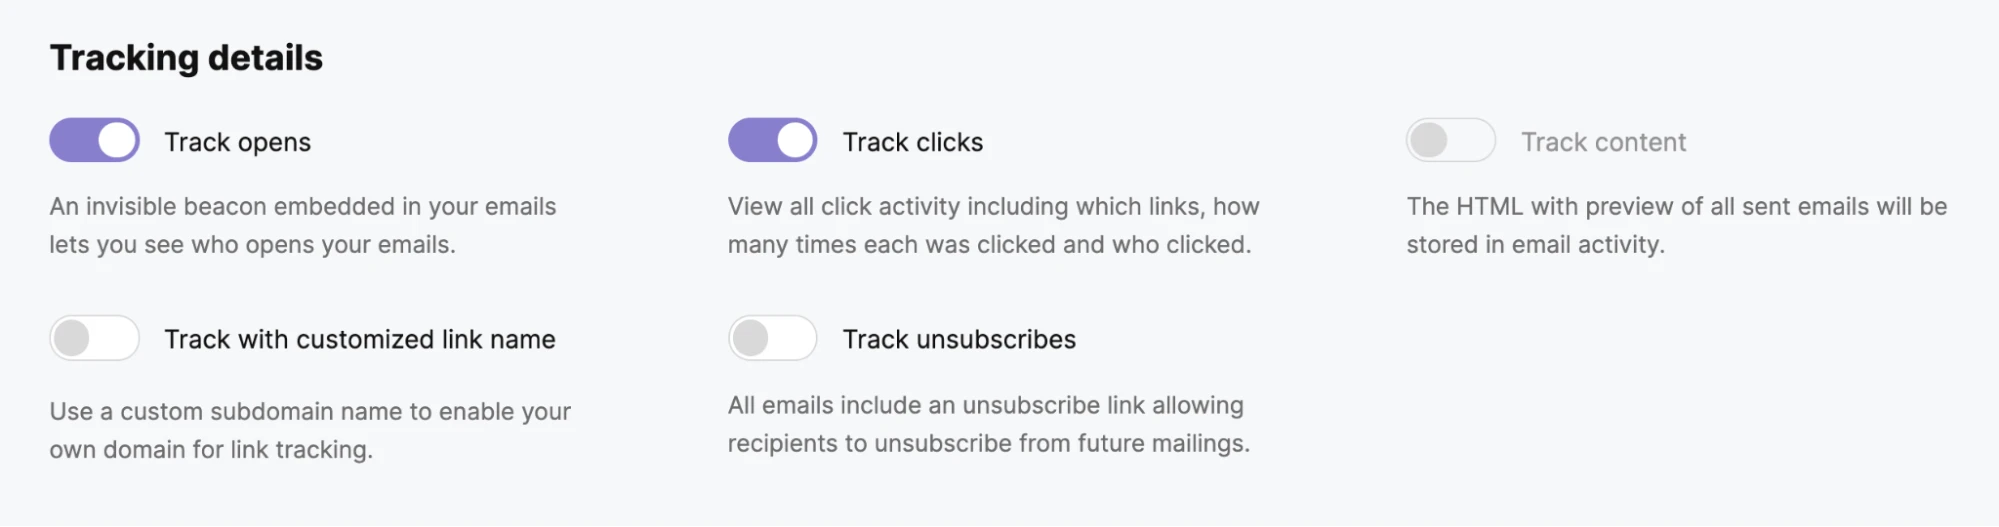Click the click activity description paragraph
This screenshot has width=1999, height=527.
pyautogui.click(x=992, y=225)
